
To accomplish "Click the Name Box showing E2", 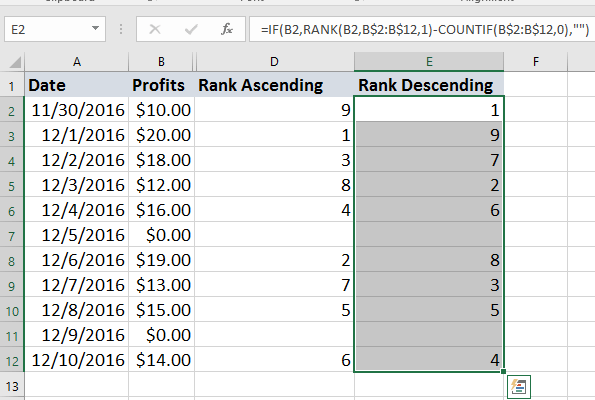I will pyautogui.click(x=55, y=29).
